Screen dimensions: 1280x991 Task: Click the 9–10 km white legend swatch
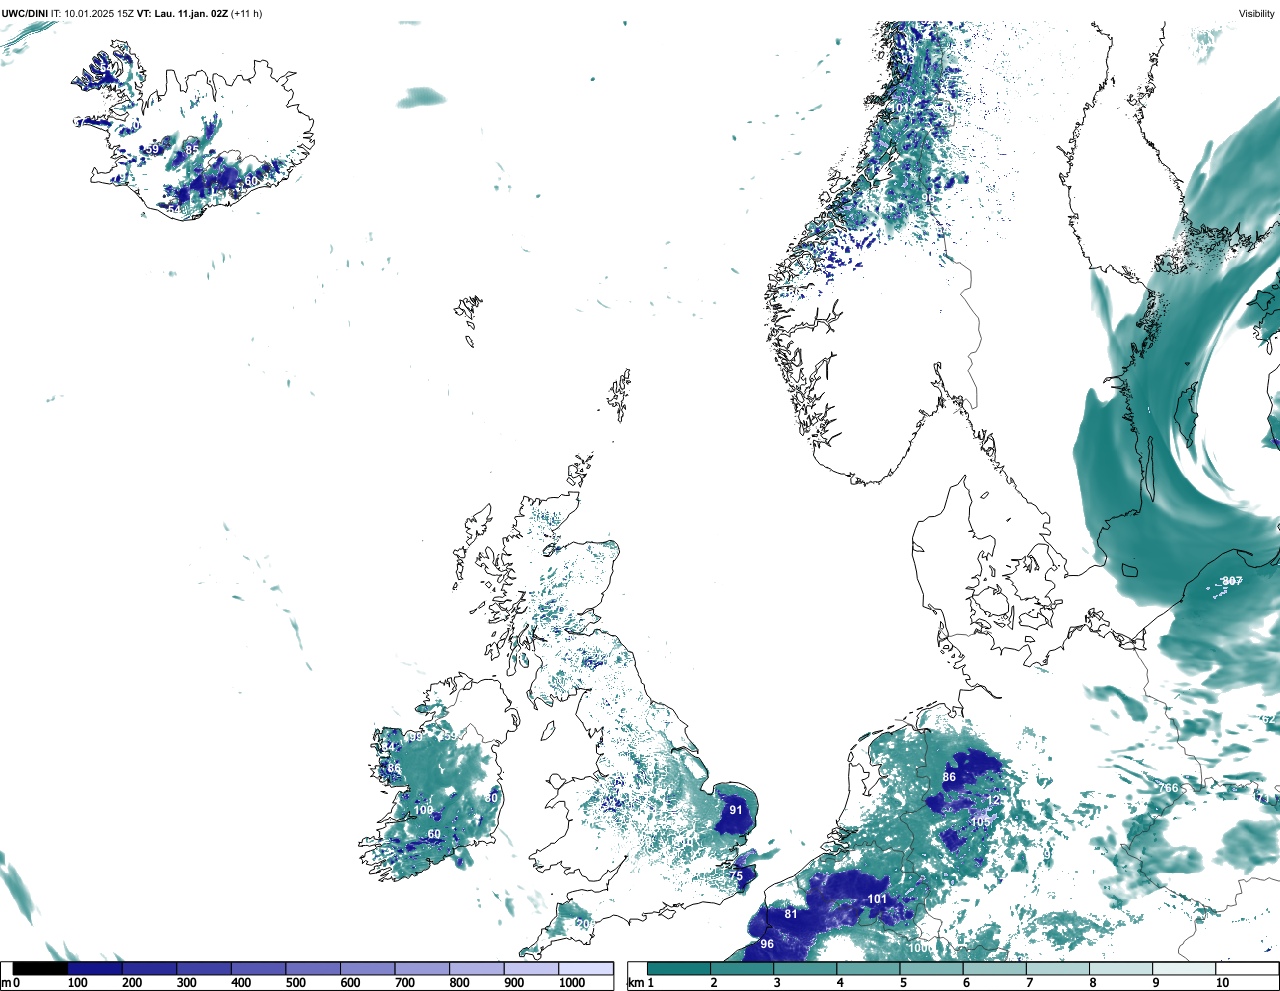pos(1185,968)
